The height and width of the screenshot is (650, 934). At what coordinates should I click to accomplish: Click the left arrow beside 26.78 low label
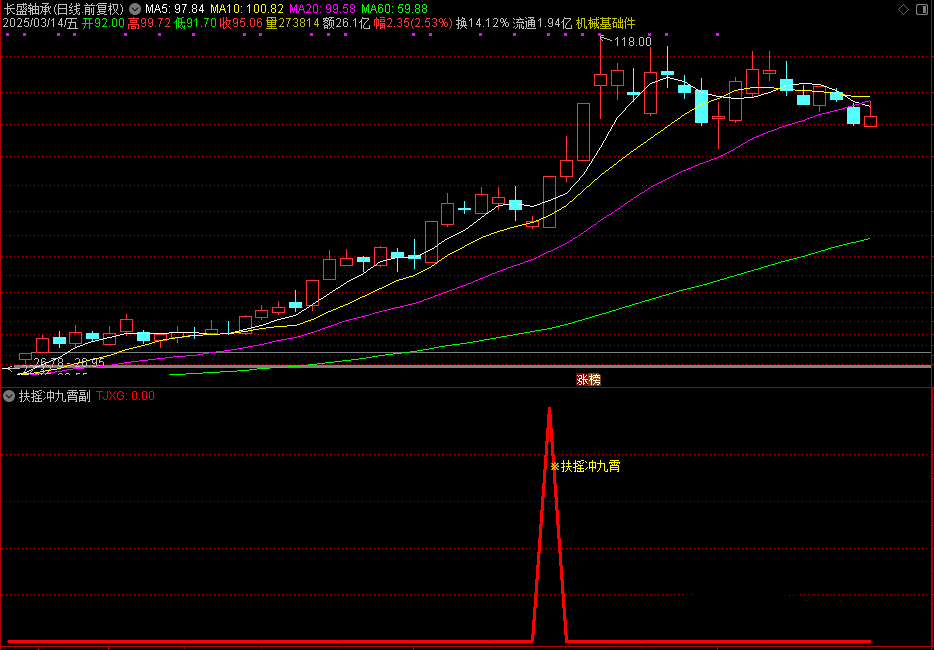(10, 367)
